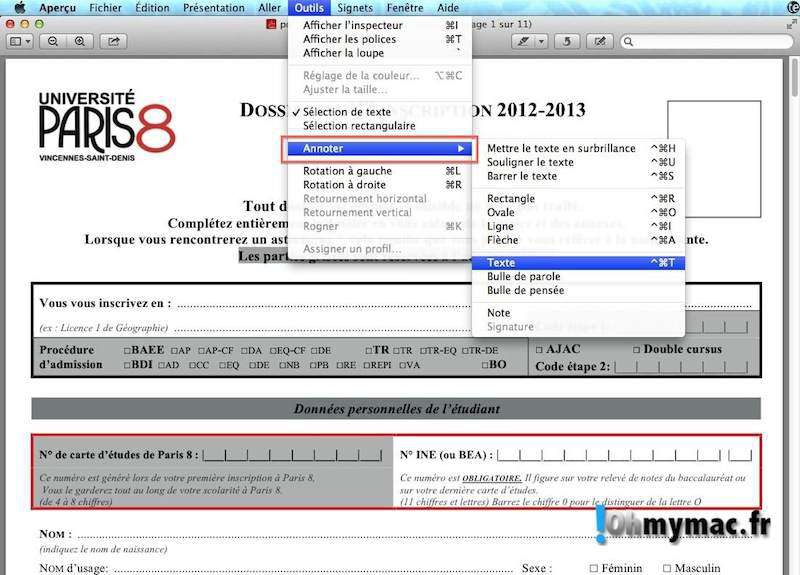Click the N° INE number field
Viewport: 800px width, 575px height.
click(624, 455)
